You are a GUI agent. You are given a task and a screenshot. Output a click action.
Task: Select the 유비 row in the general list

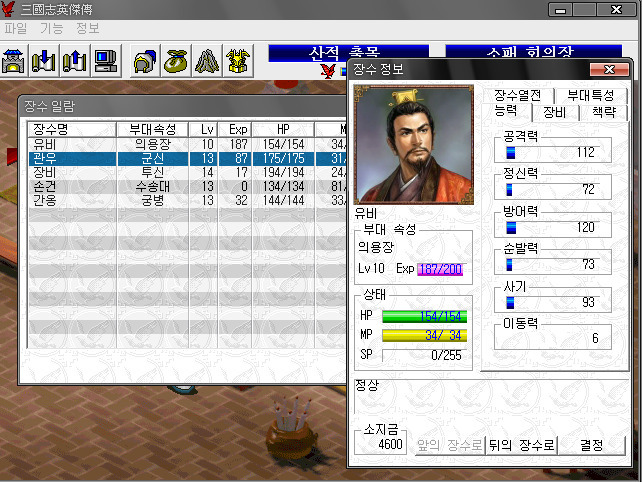point(188,144)
